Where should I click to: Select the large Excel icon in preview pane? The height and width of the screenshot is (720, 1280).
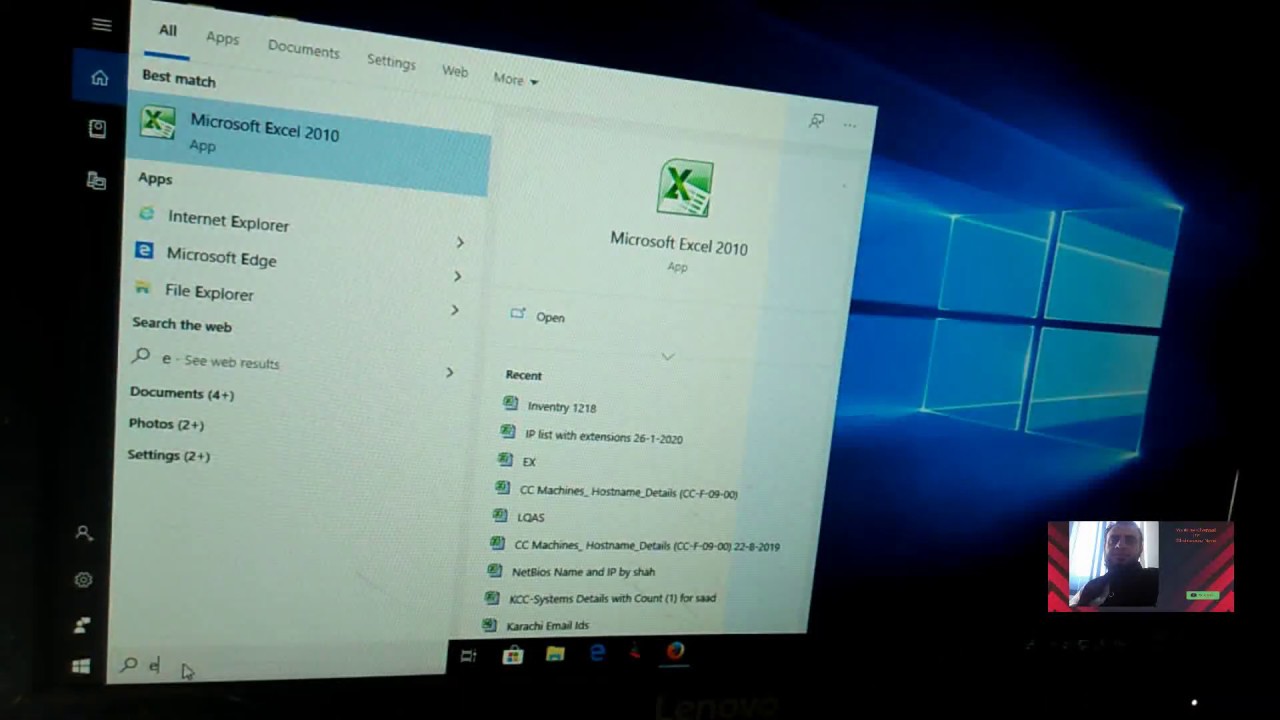click(x=685, y=188)
